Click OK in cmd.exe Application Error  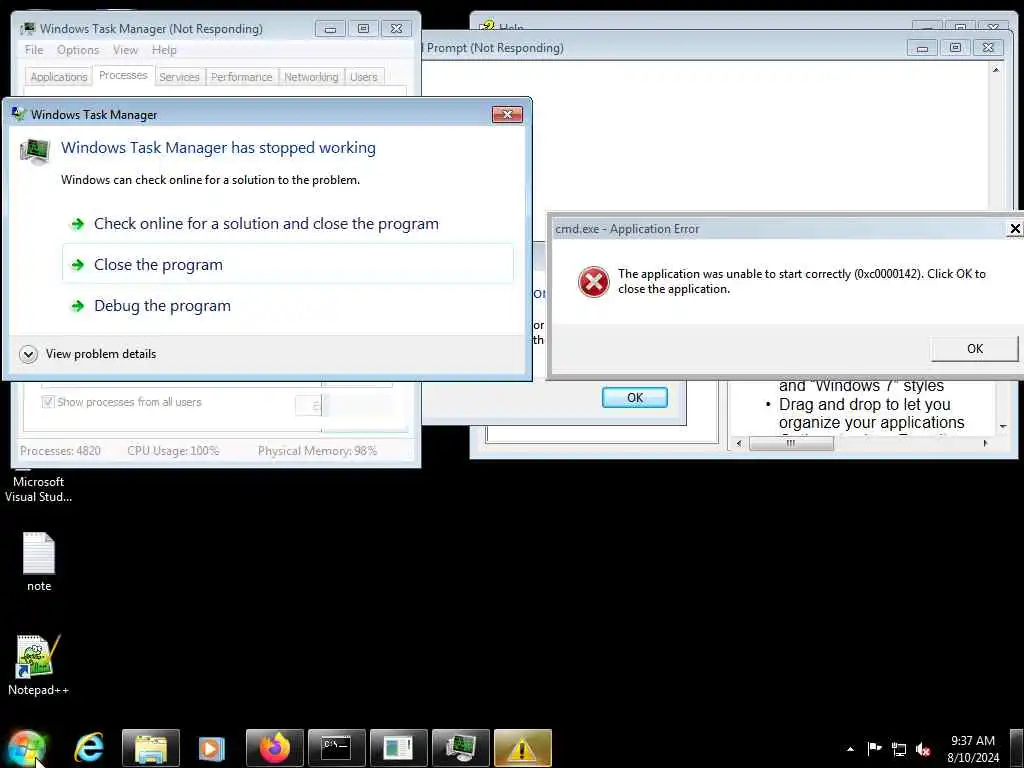(974, 349)
